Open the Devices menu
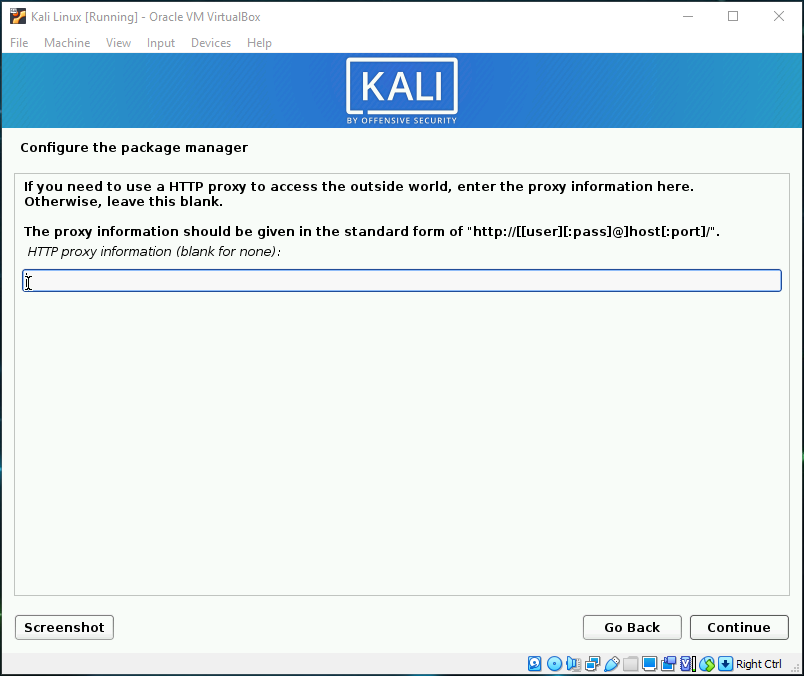This screenshot has width=804, height=676. point(211,43)
